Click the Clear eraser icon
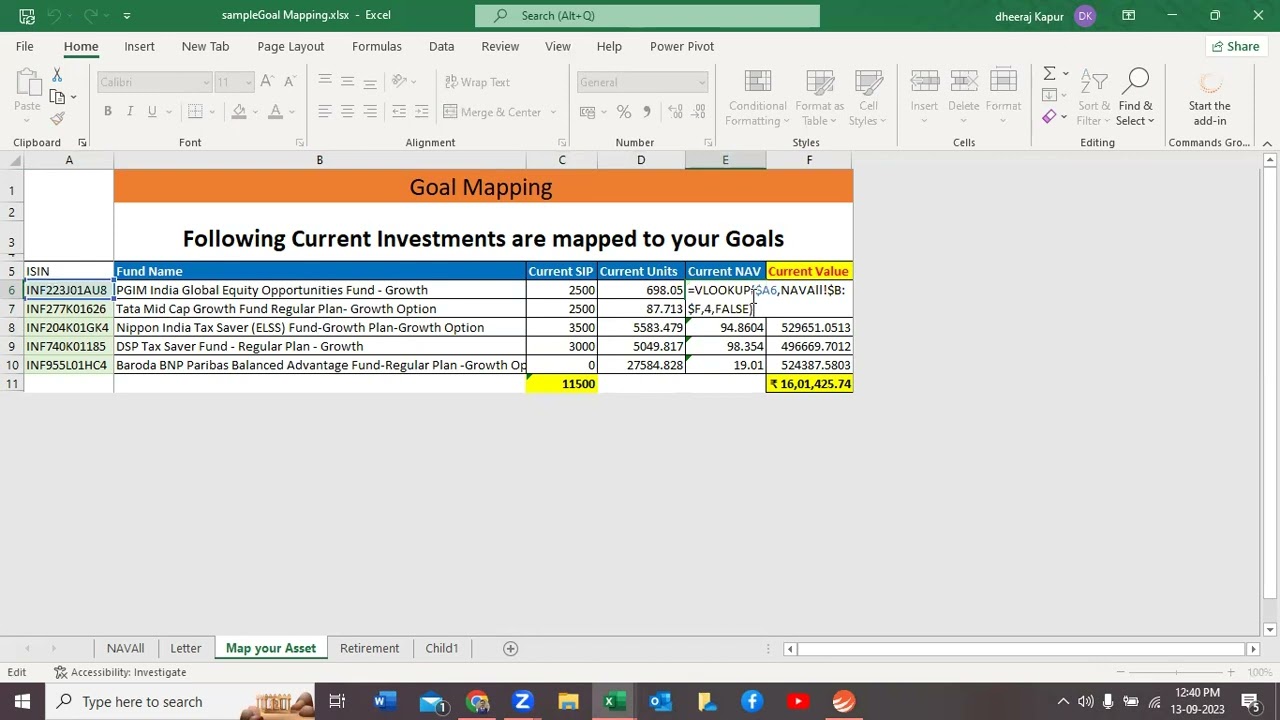The image size is (1280, 720). 1049,117
